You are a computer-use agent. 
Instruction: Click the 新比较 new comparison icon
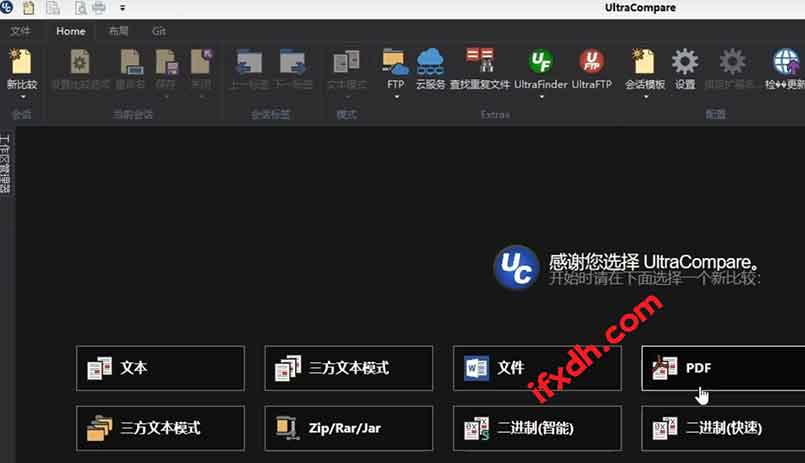coord(21,62)
